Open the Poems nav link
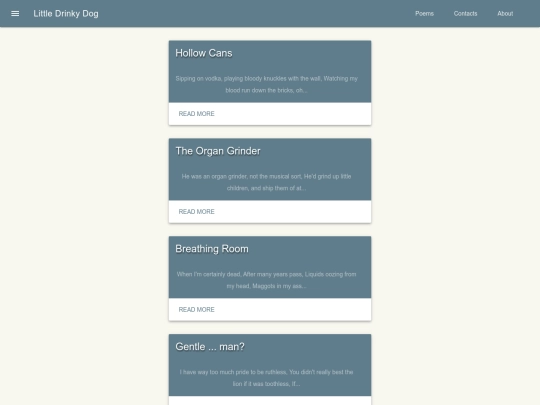The height and width of the screenshot is (405, 540). (424, 13)
